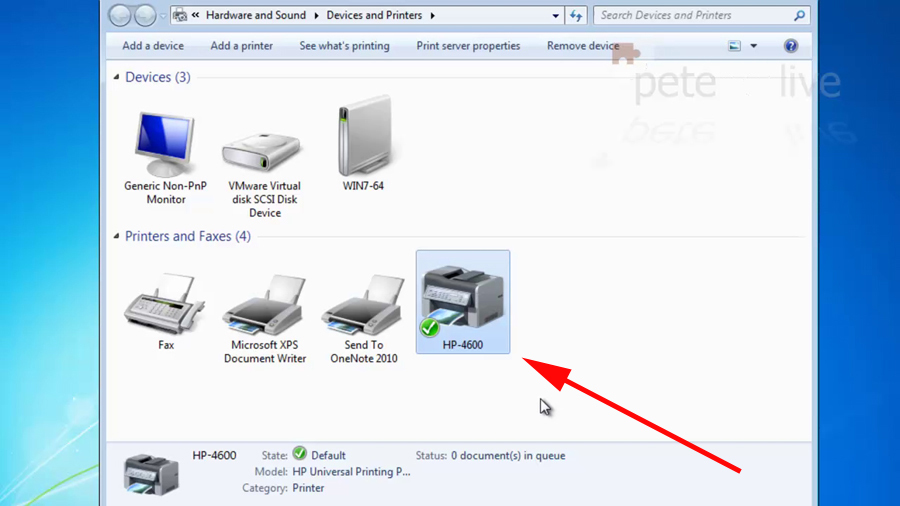Image resolution: width=900 pixels, height=506 pixels.
Task: Click See what's printing
Action: 344,46
